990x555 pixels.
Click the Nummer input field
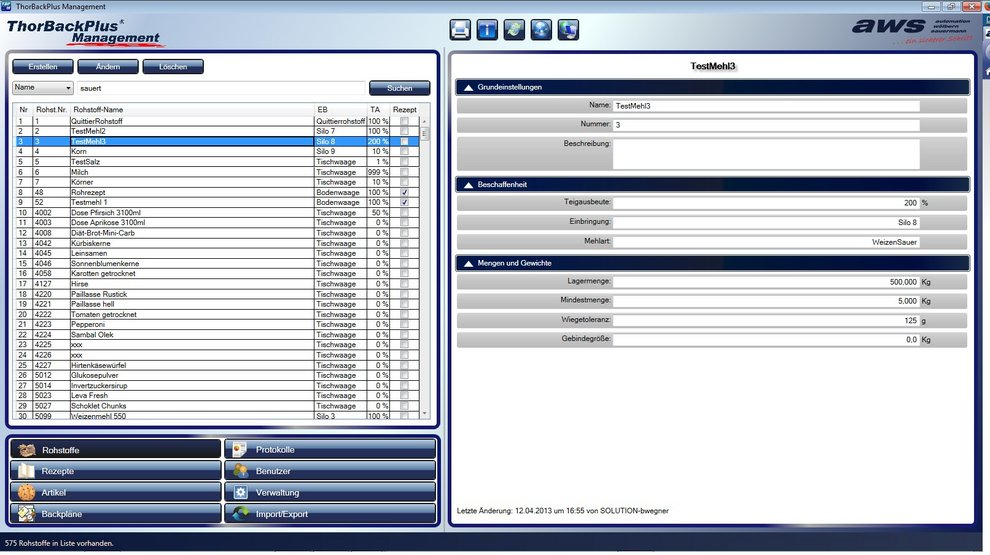point(766,125)
